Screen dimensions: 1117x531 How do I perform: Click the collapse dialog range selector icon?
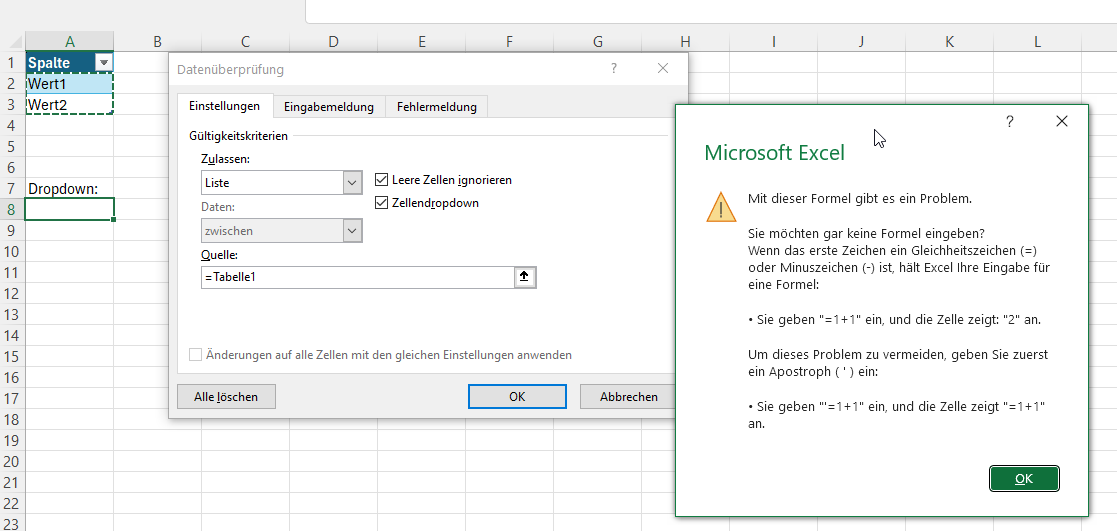point(524,277)
